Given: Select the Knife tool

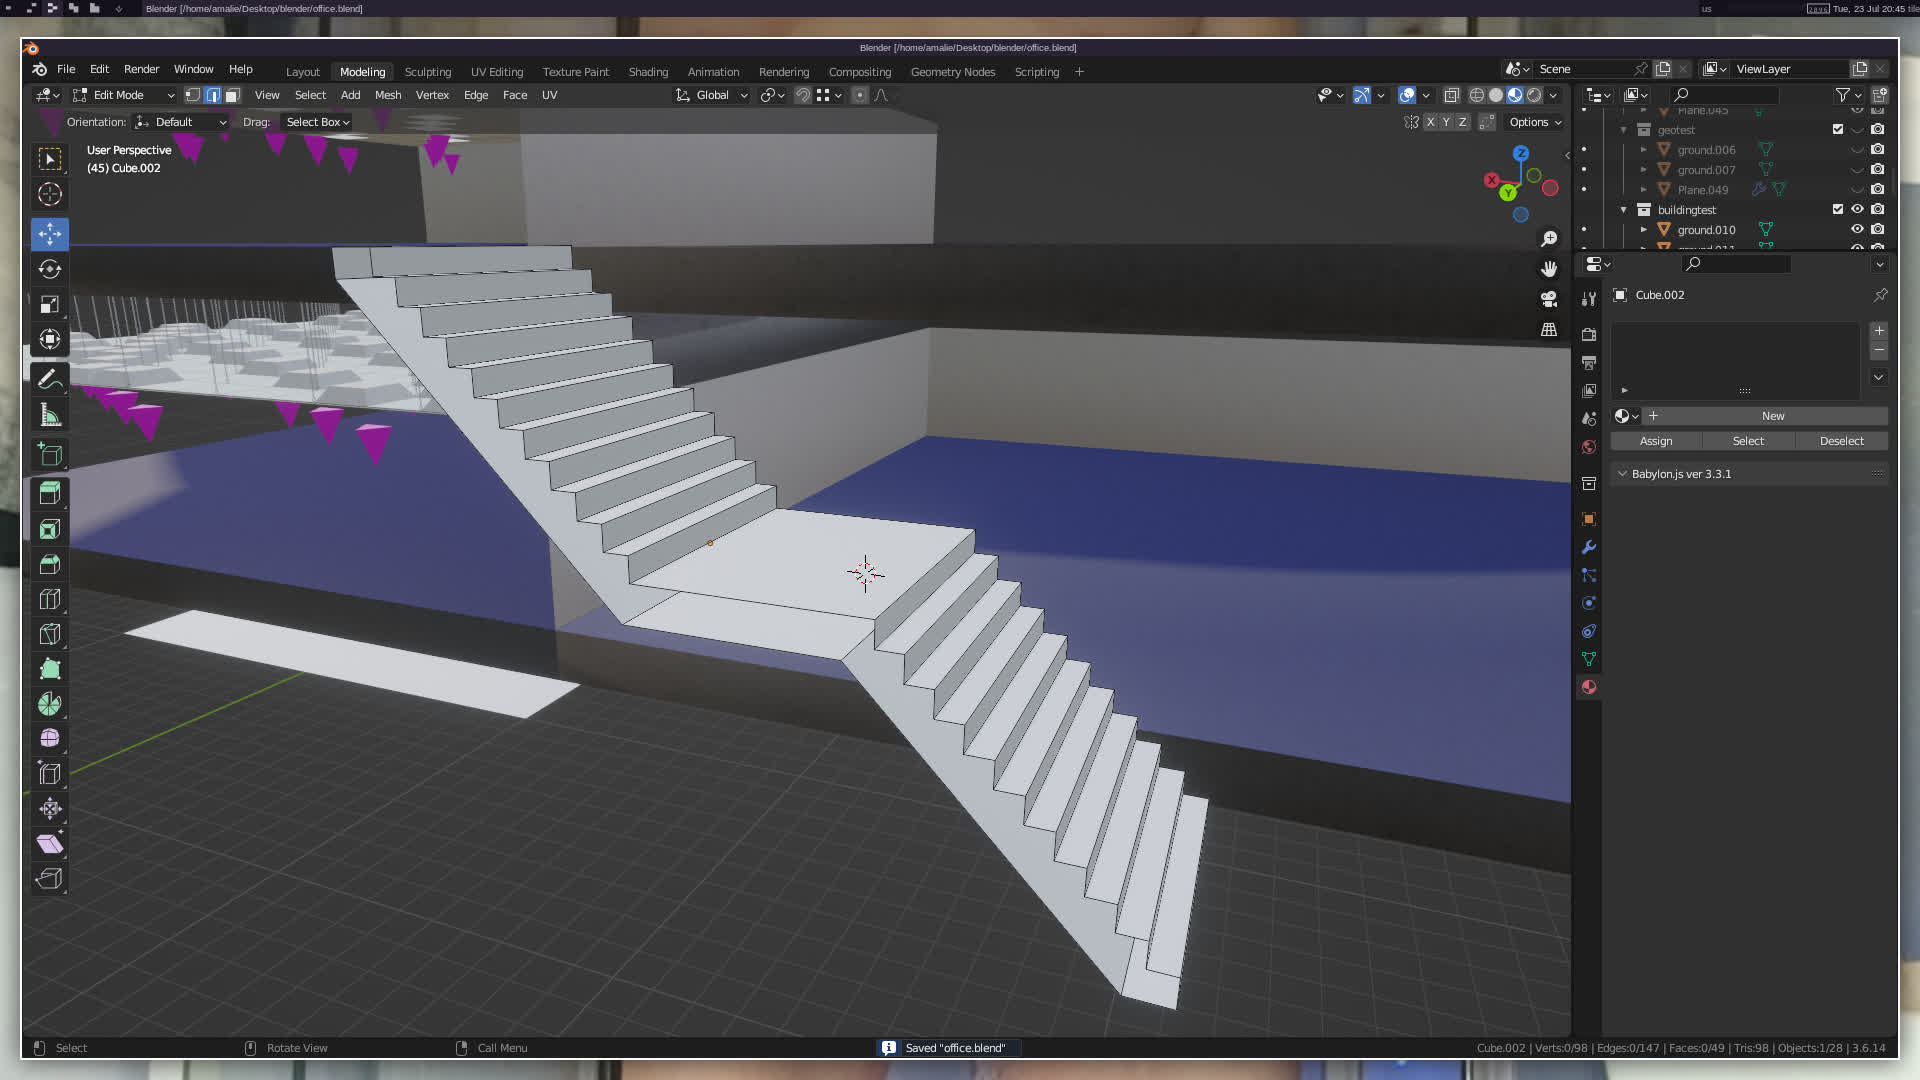Looking at the screenshot, I should click(49, 634).
